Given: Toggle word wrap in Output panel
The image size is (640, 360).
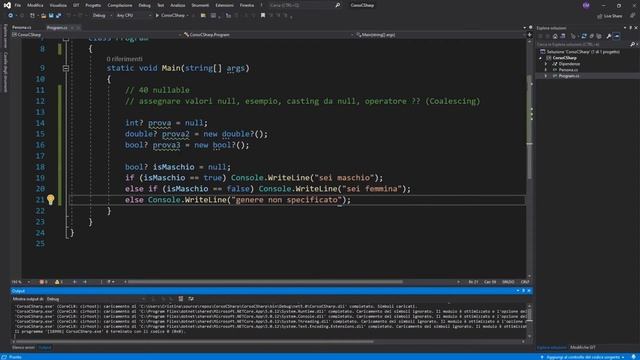Looking at the screenshot, I should 191,299.
